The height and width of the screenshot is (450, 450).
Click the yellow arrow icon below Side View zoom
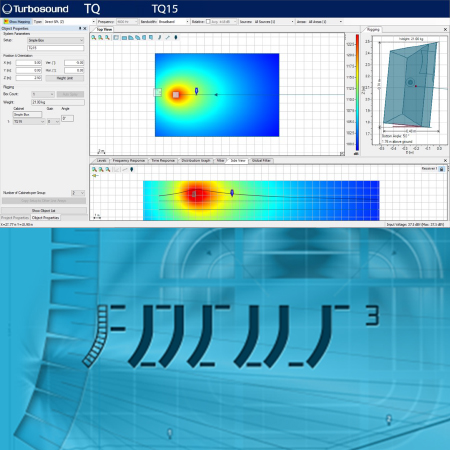95,176
